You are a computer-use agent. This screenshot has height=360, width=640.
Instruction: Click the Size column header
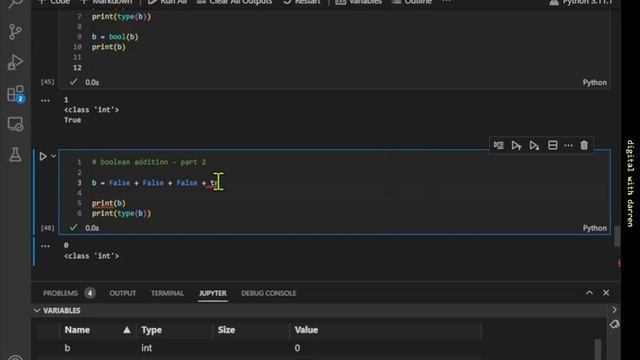(x=226, y=330)
